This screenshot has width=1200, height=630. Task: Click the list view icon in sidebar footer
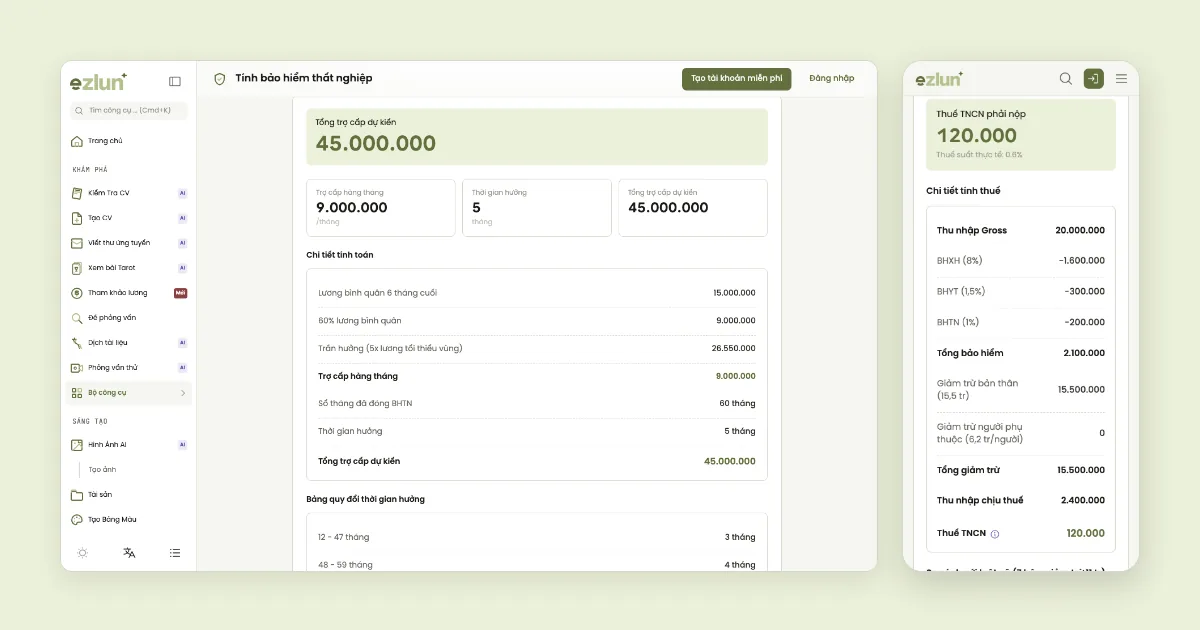click(175, 552)
